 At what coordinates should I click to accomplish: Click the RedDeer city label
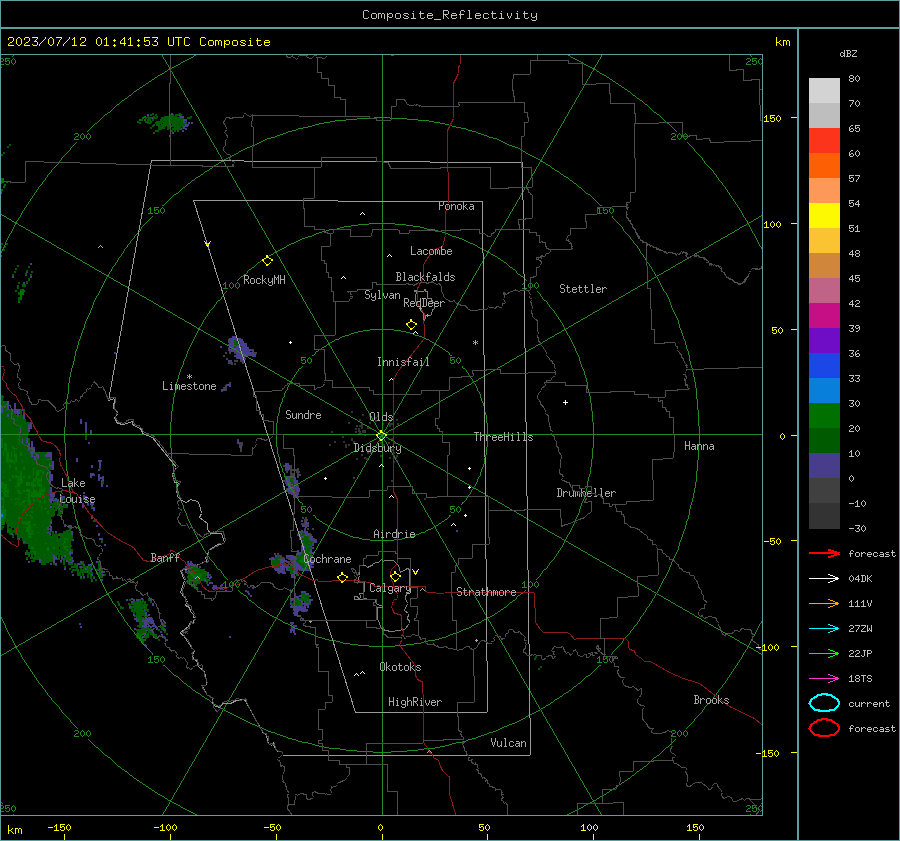coord(424,303)
